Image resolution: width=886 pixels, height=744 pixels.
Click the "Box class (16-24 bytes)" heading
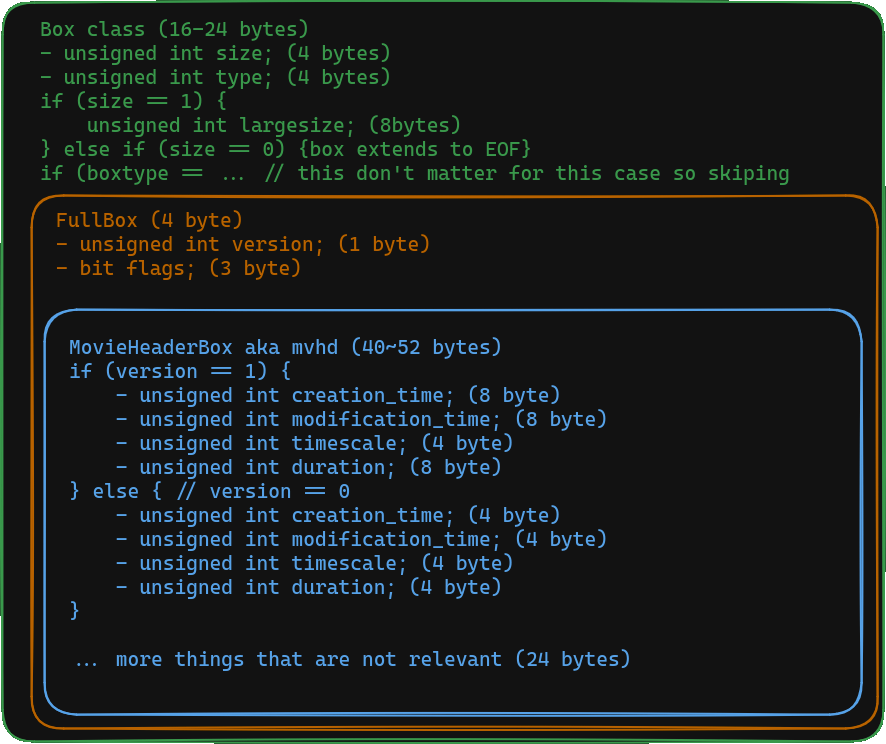[174, 29]
